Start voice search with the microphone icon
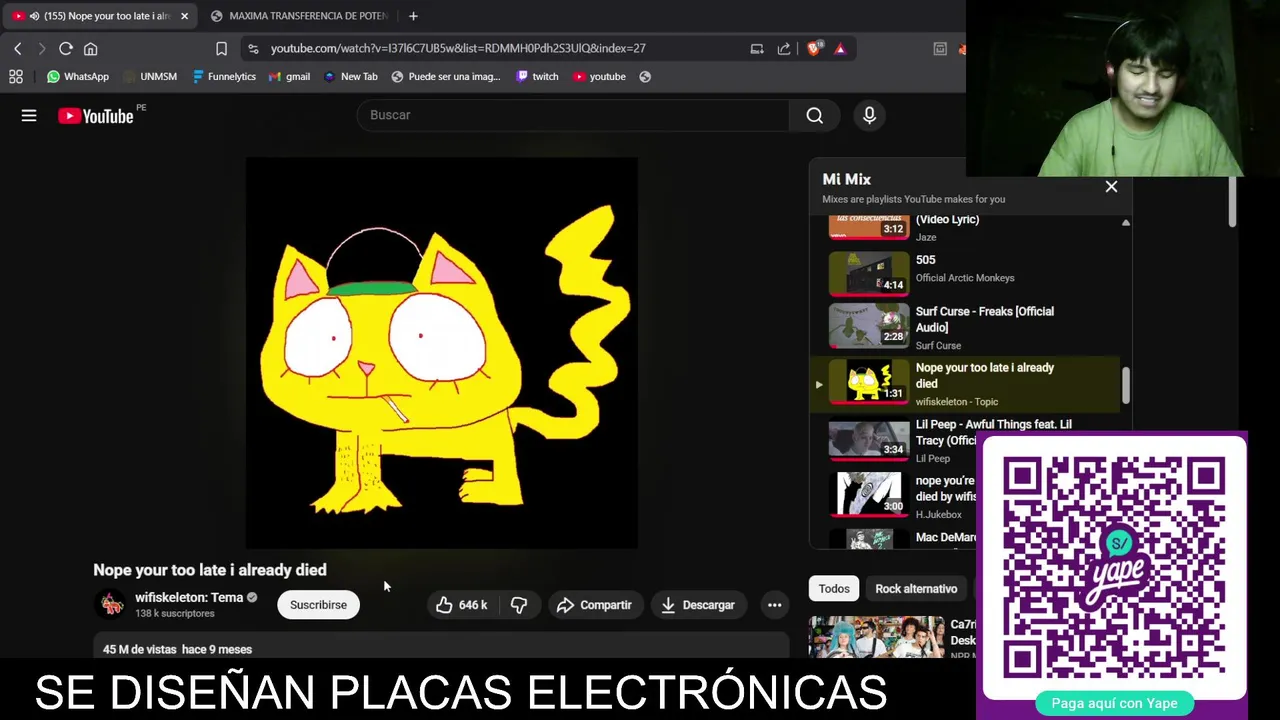The image size is (1280, 720). 869,115
